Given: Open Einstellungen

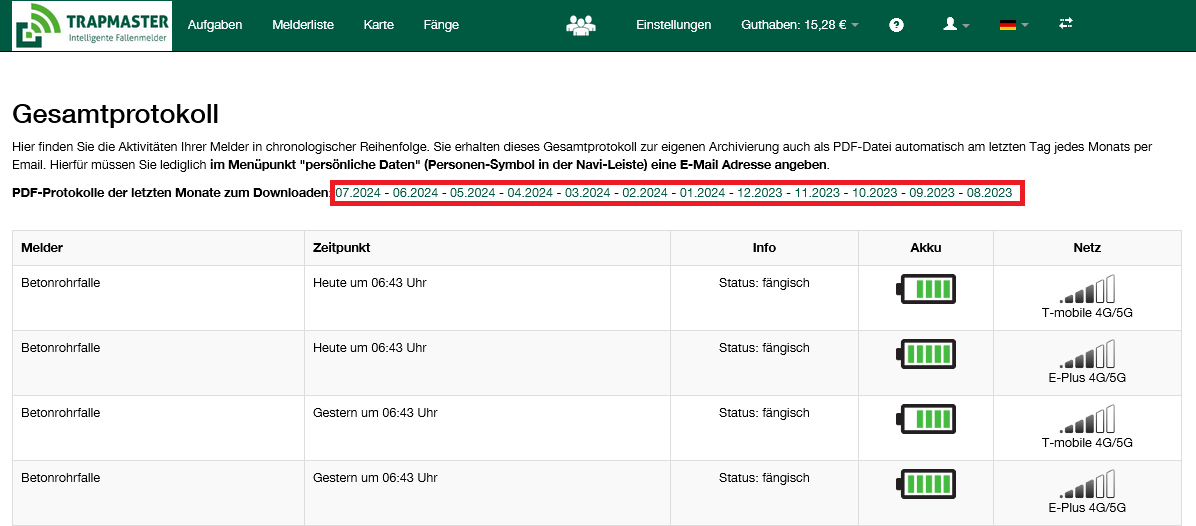Looking at the screenshot, I should [x=673, y=25].
